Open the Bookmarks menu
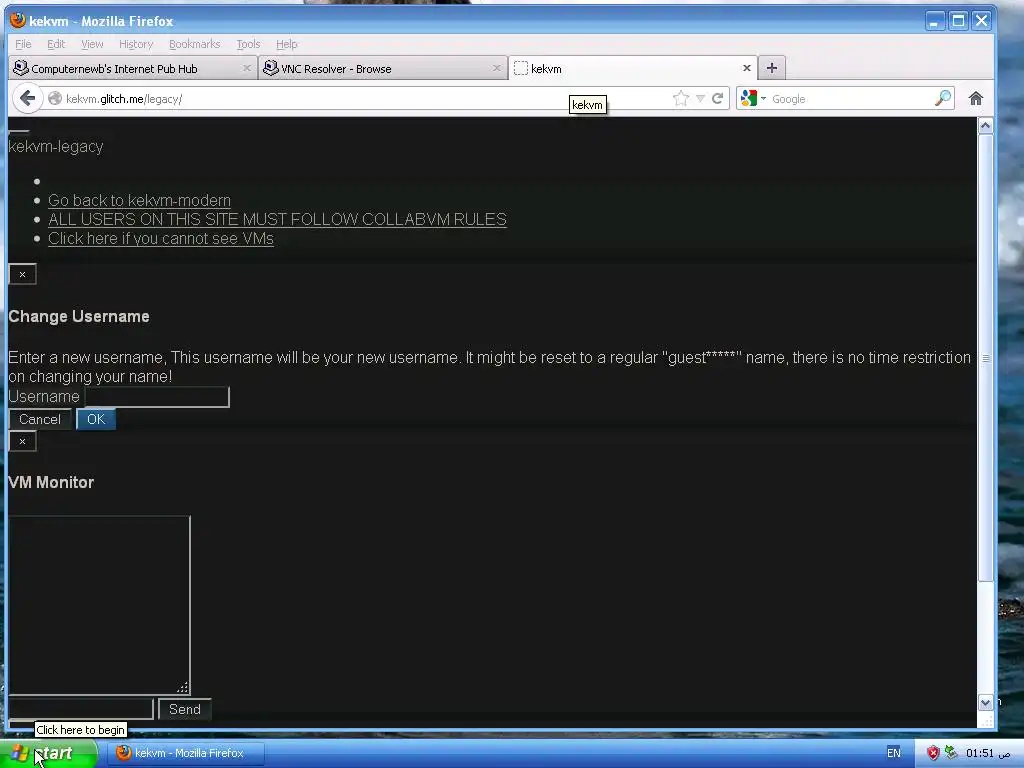The height and width of the screenshot is (768, 1024). pyautogui.click(x=195, y=44)
